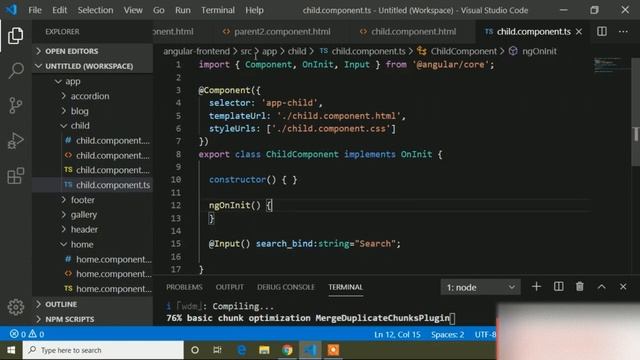Change indentation via Spaces: 2
Image resolution: width=640 pixels, height=360 pixels.
click(447, 335)
